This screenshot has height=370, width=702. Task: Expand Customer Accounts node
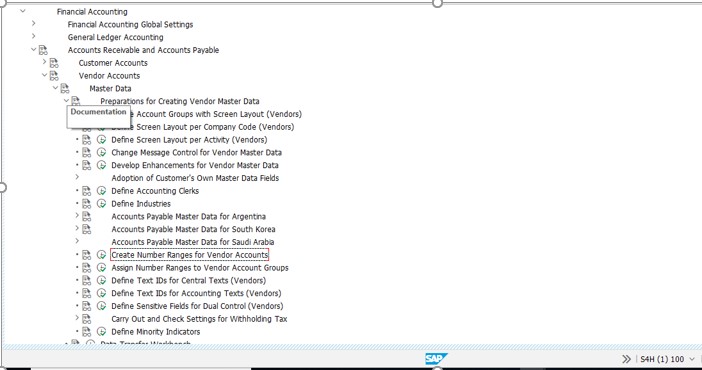44,62
